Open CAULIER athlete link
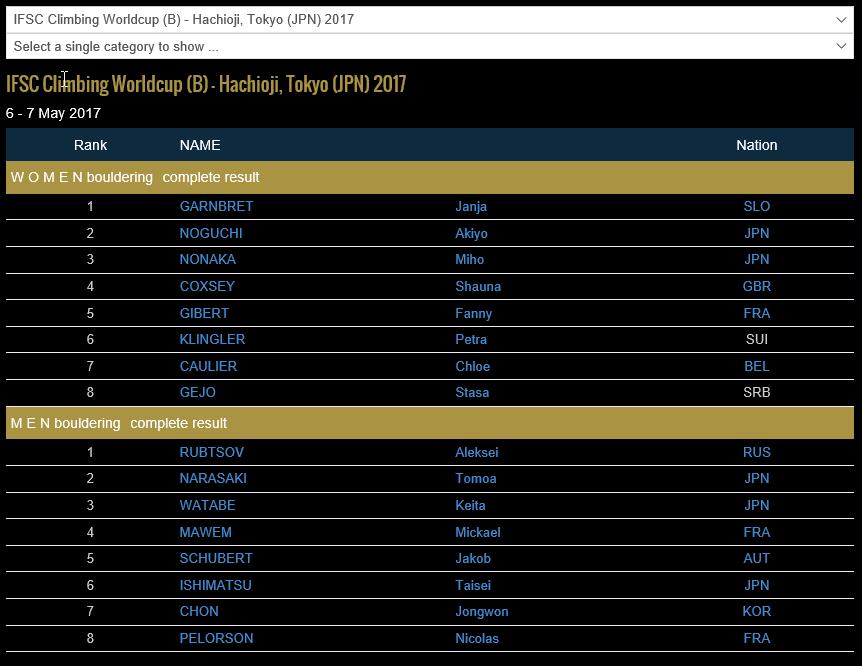Screen dimensions: 862x666 click(208, 366)
